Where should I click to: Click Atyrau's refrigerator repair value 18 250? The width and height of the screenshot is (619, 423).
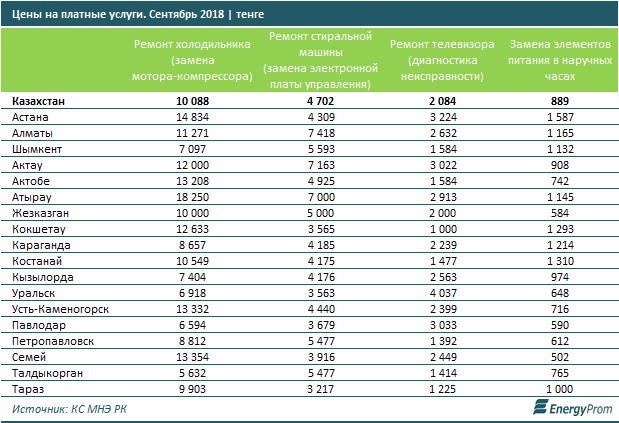pos(192,197)
